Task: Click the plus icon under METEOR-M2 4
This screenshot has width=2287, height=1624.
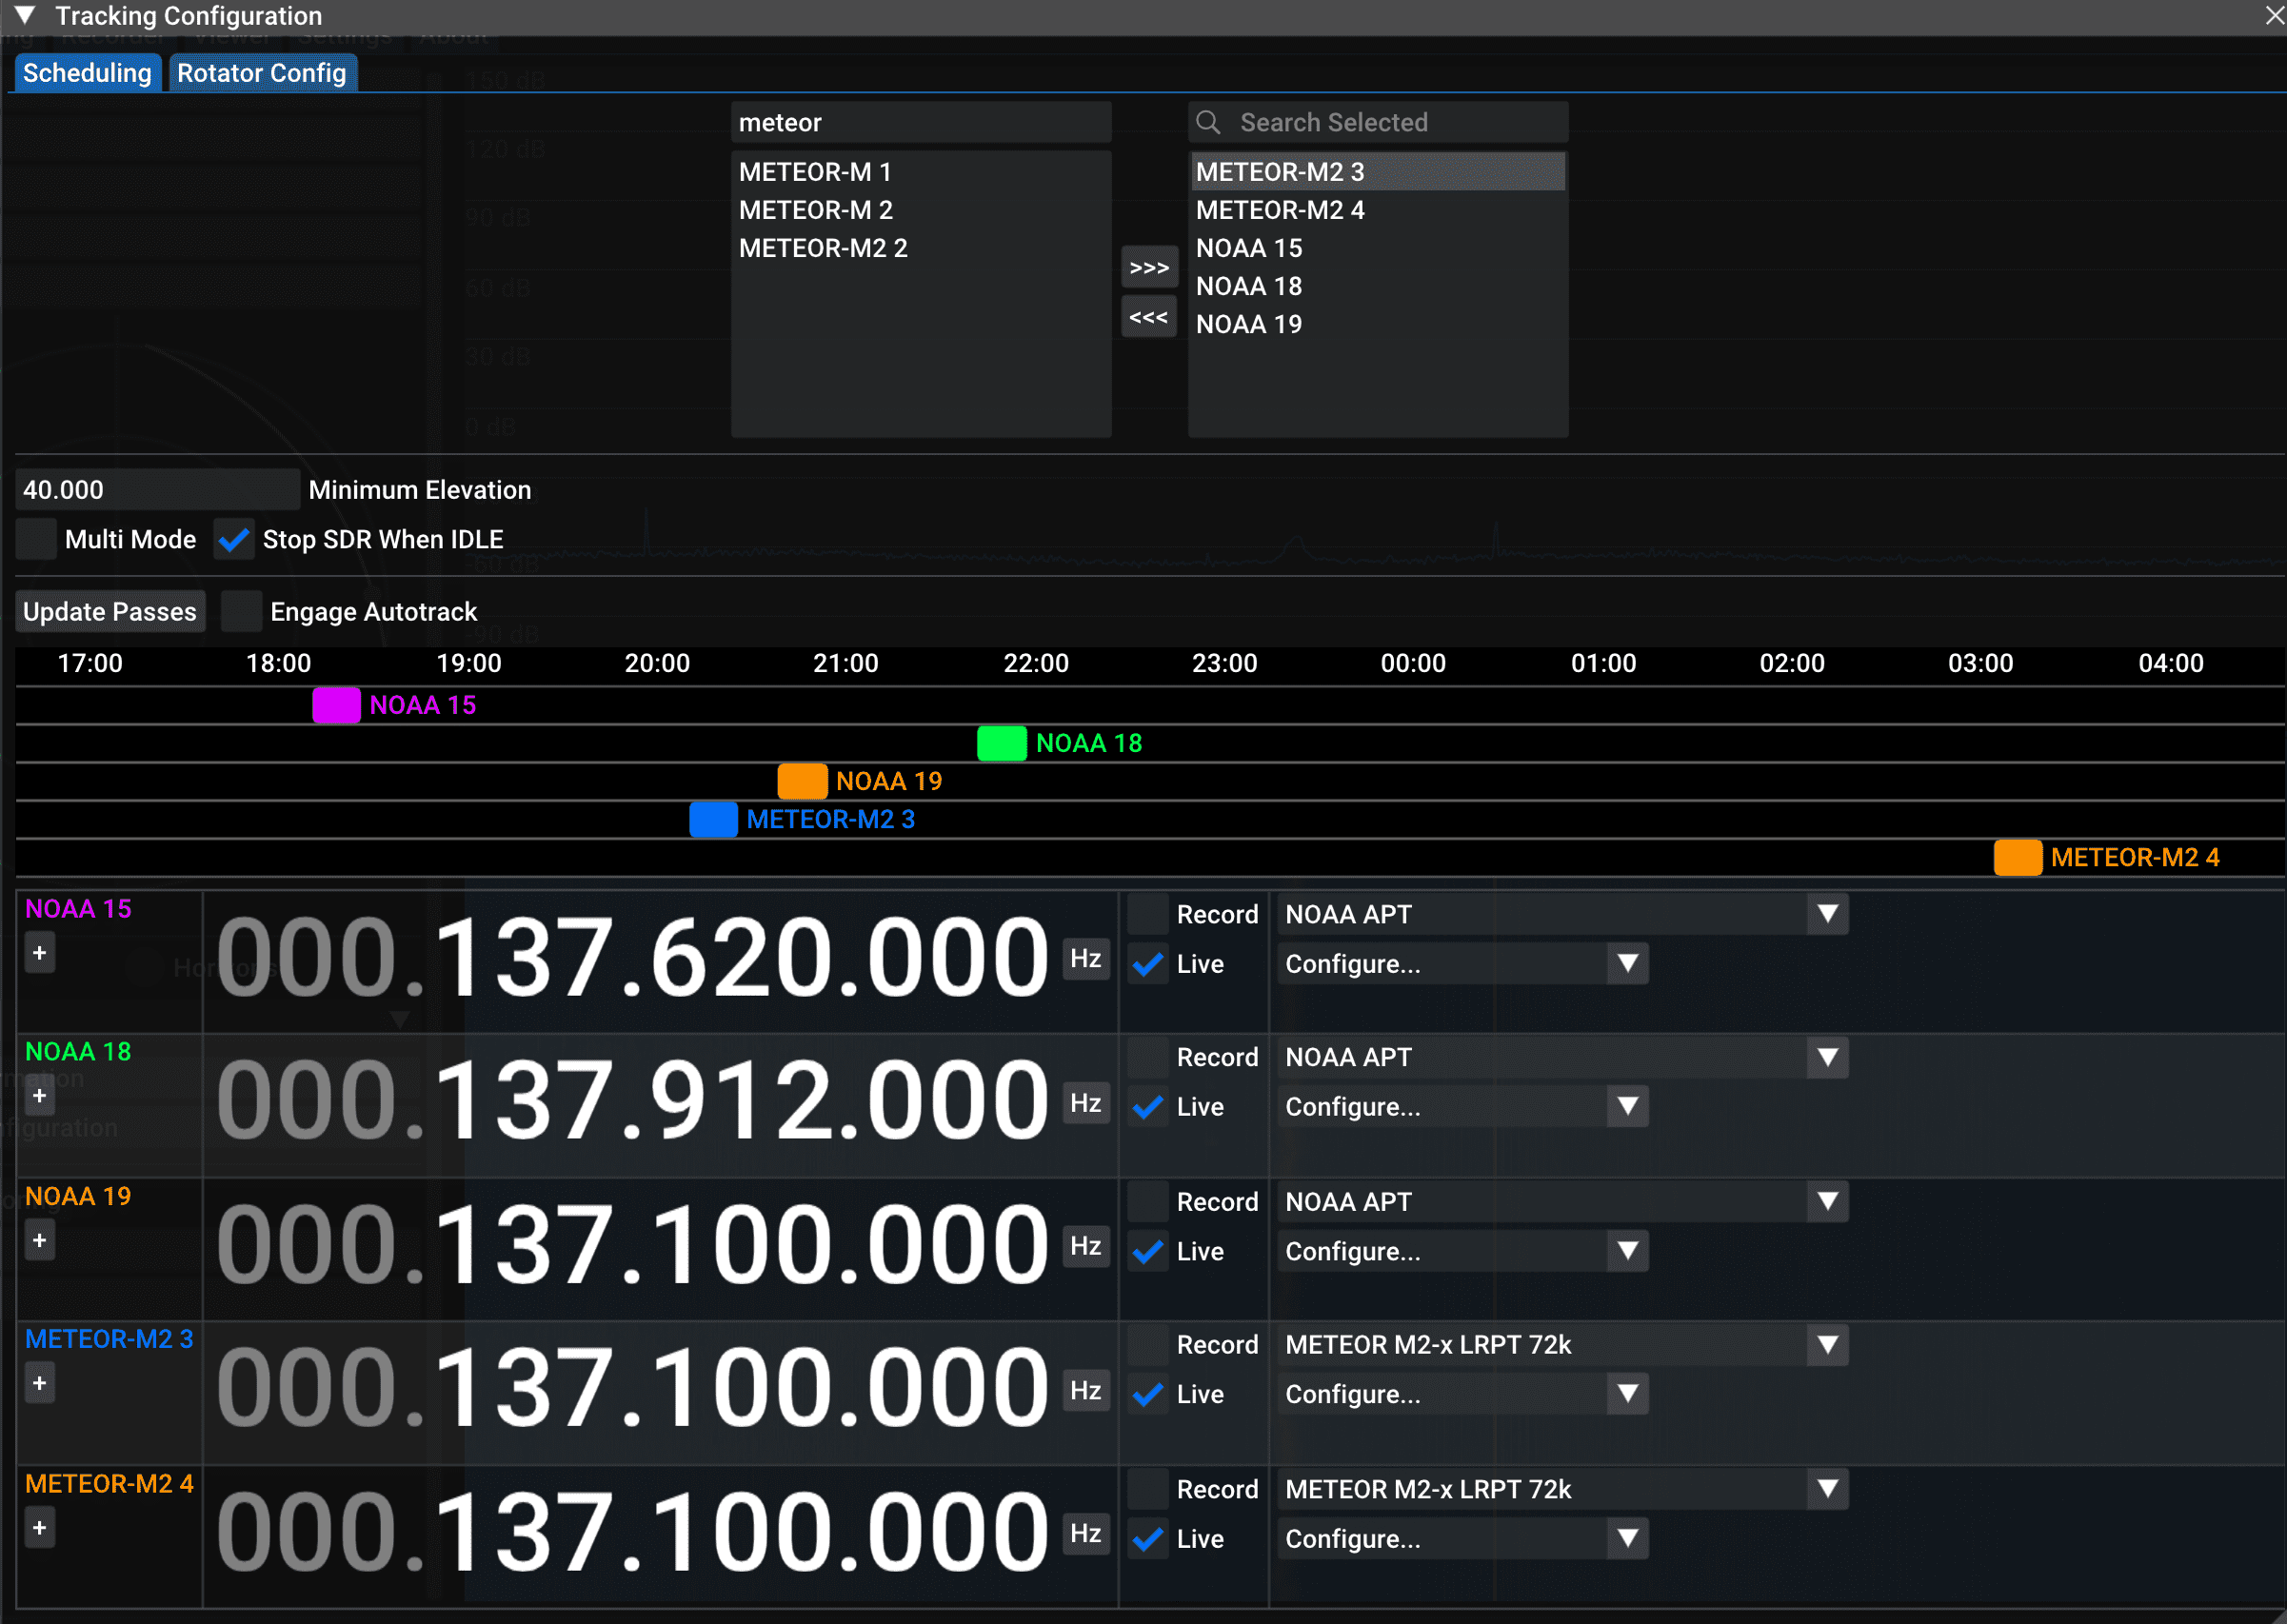Action: click(x=40, y=1528)
